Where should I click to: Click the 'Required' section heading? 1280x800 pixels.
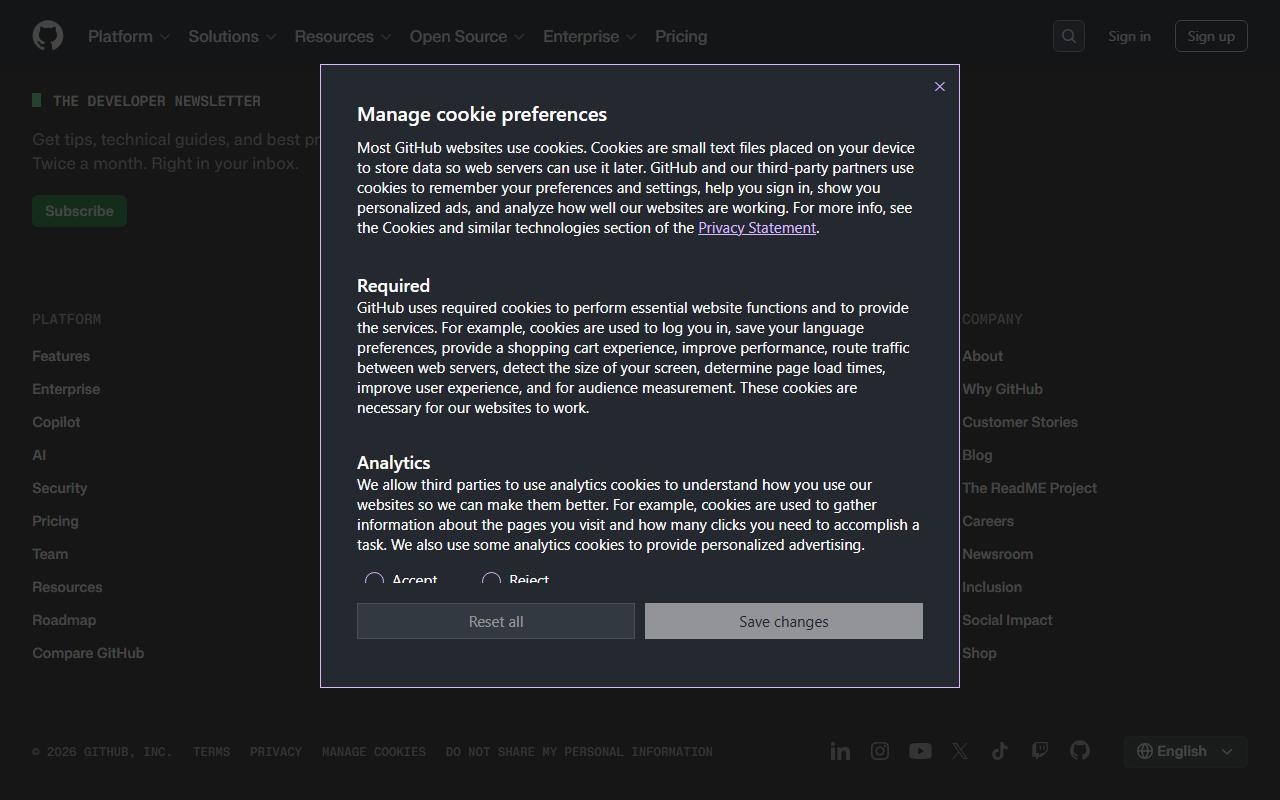tap(393, 286)
